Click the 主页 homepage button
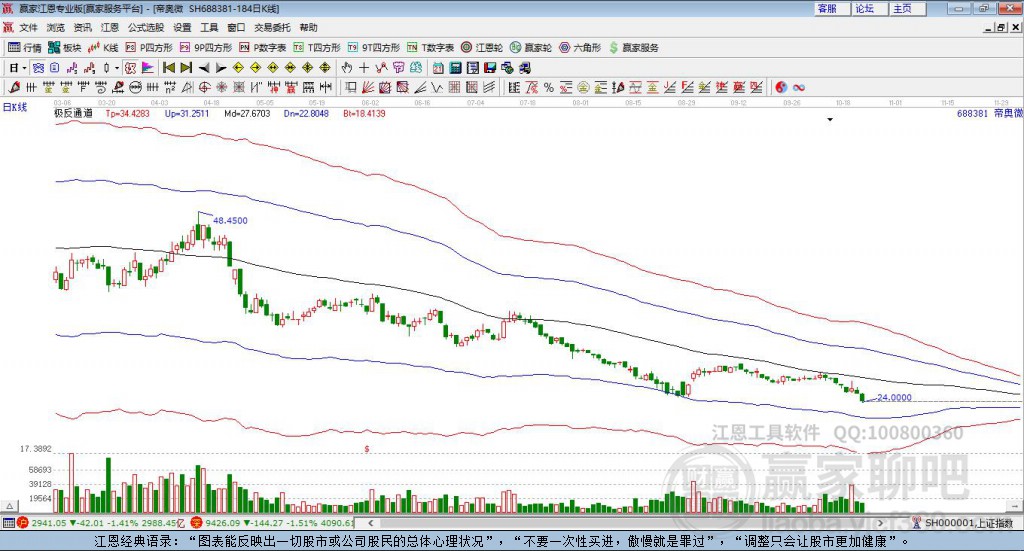This screenshot has height=551, width=1024. (x=908, y=8)
